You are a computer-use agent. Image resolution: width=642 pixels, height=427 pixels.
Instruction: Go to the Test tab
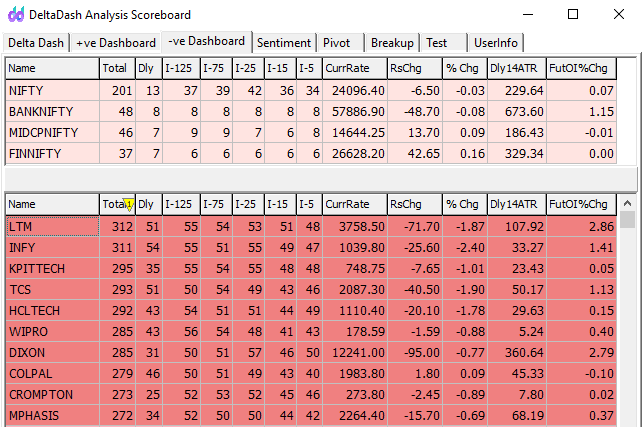[x=443, y=43]
